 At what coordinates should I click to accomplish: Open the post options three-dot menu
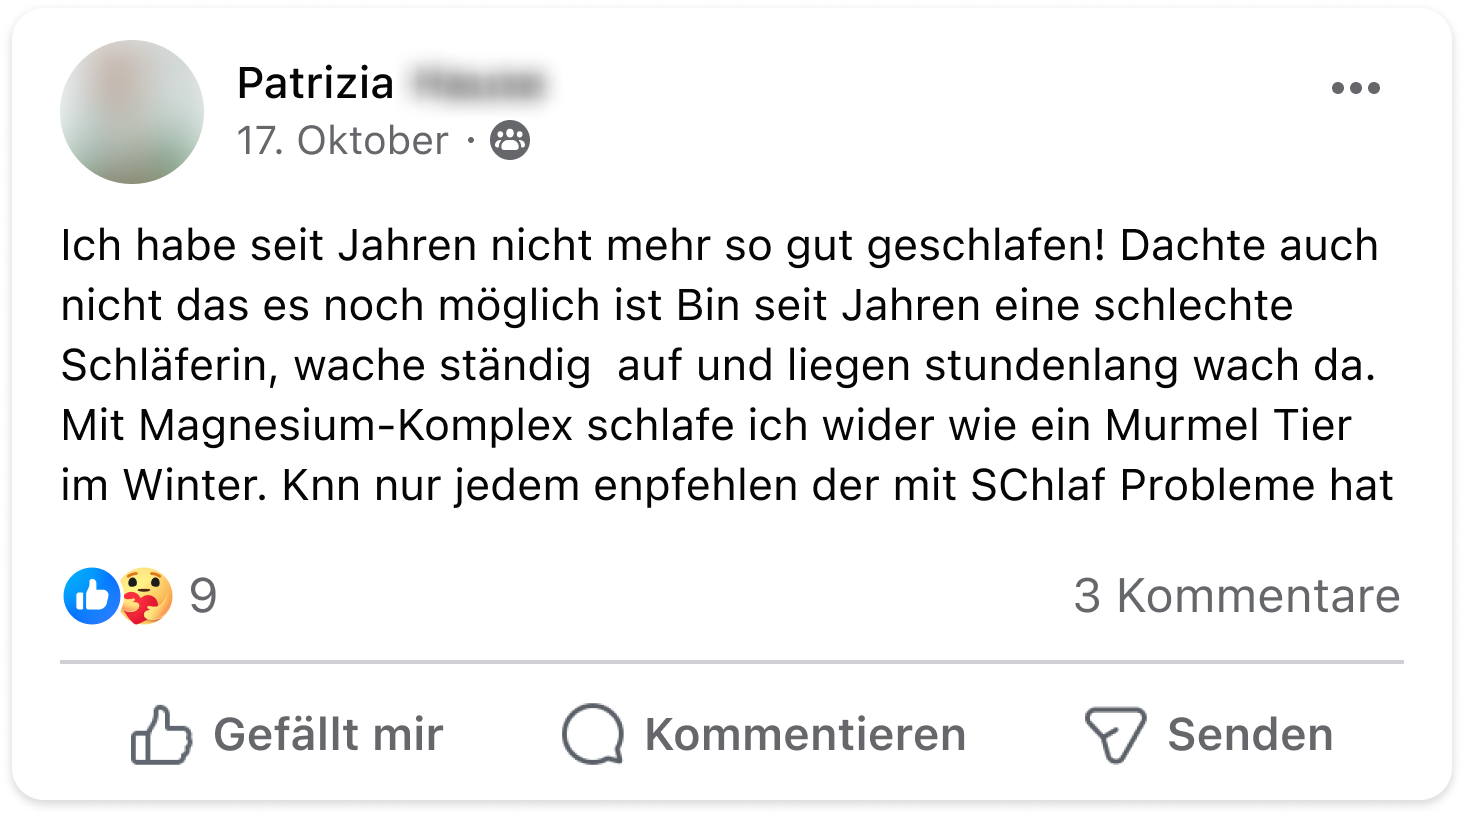point(1355,88)
